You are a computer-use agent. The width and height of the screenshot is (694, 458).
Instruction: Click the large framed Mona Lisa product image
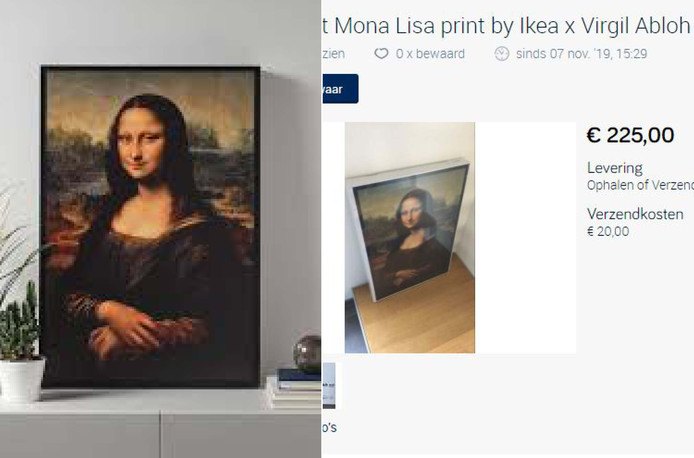point(150,227)
